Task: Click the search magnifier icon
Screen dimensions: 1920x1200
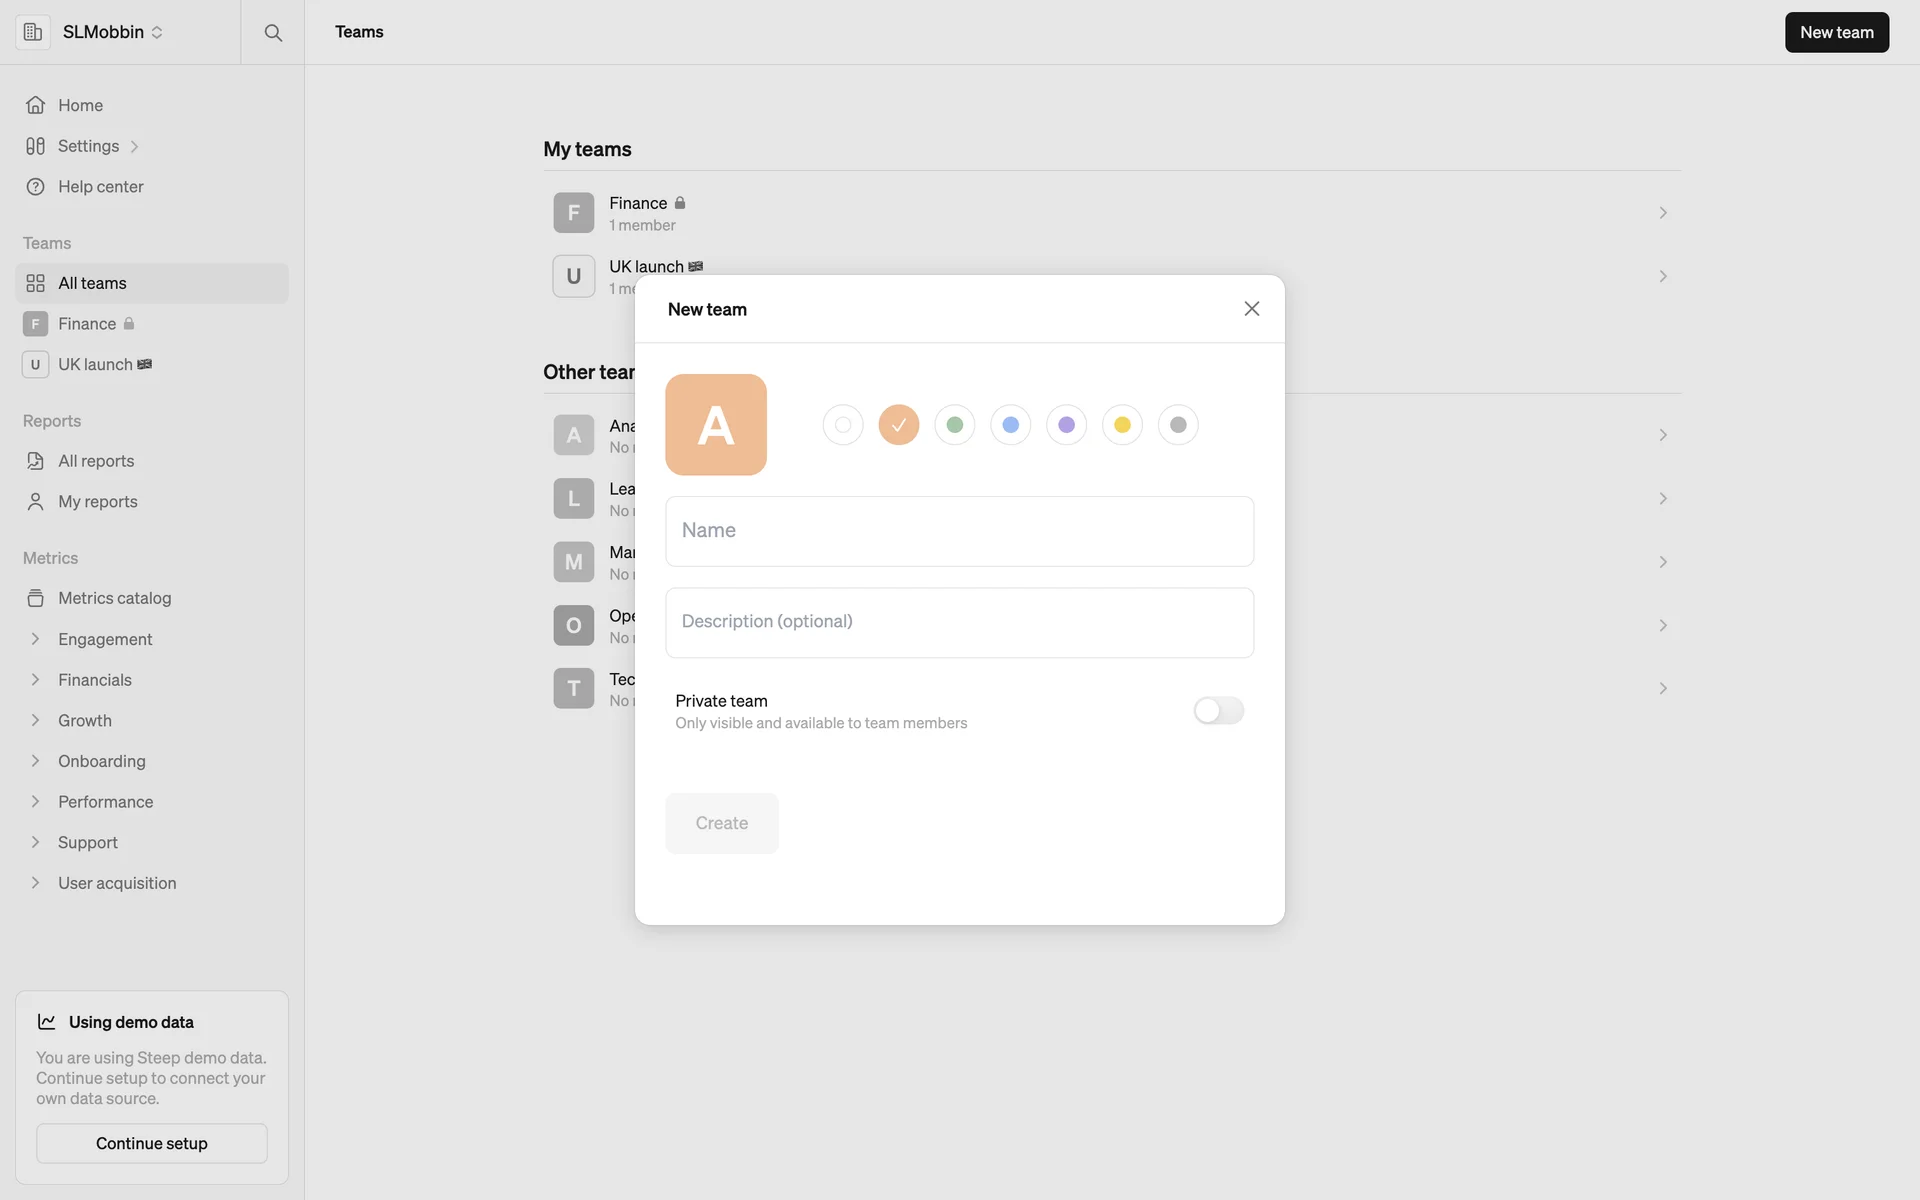Action: pyautogui.click(x=272, y=32)
